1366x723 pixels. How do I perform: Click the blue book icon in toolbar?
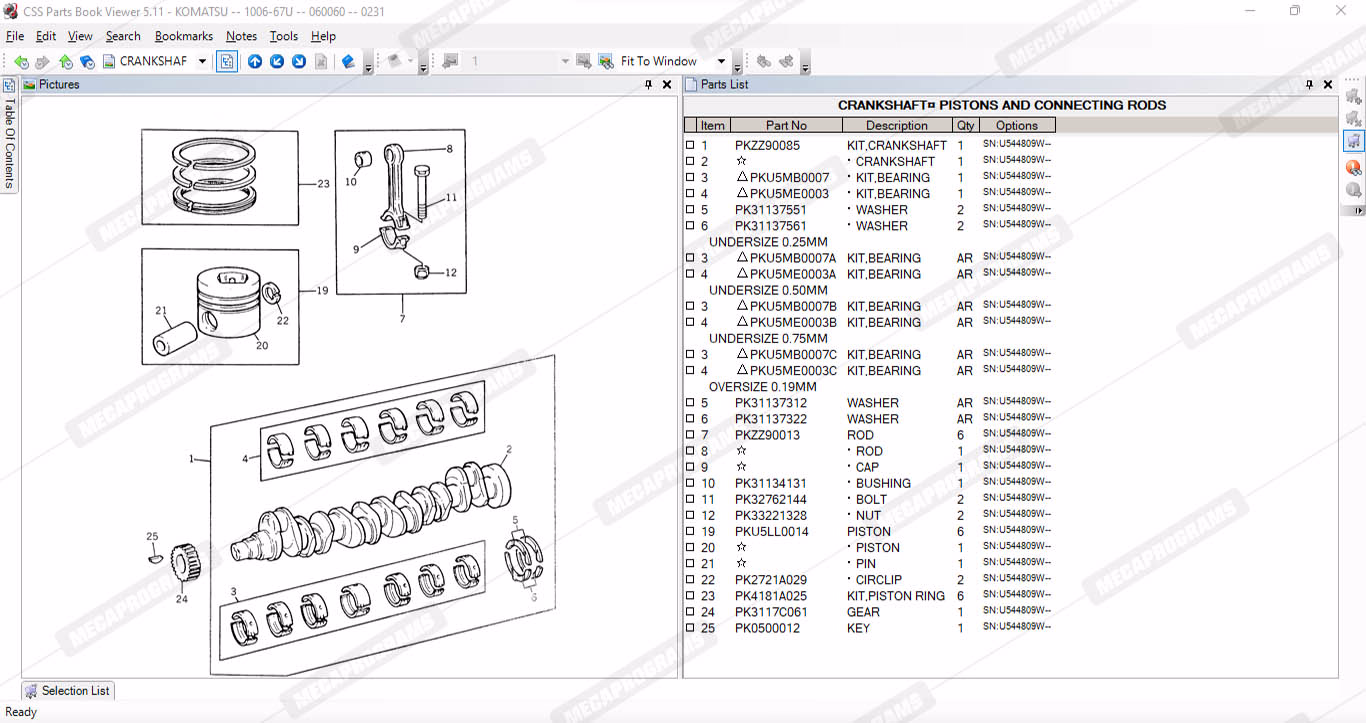348,62
